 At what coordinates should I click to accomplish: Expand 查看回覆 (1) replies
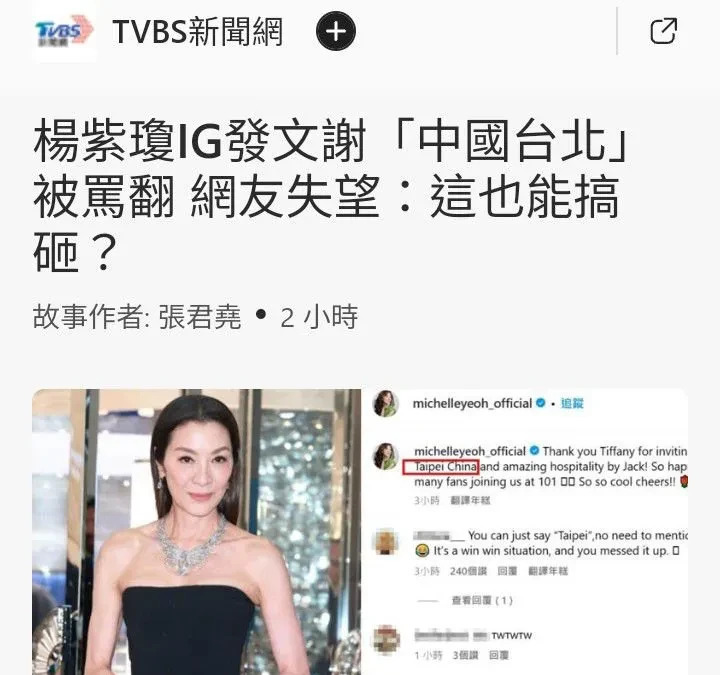[482, 600]
